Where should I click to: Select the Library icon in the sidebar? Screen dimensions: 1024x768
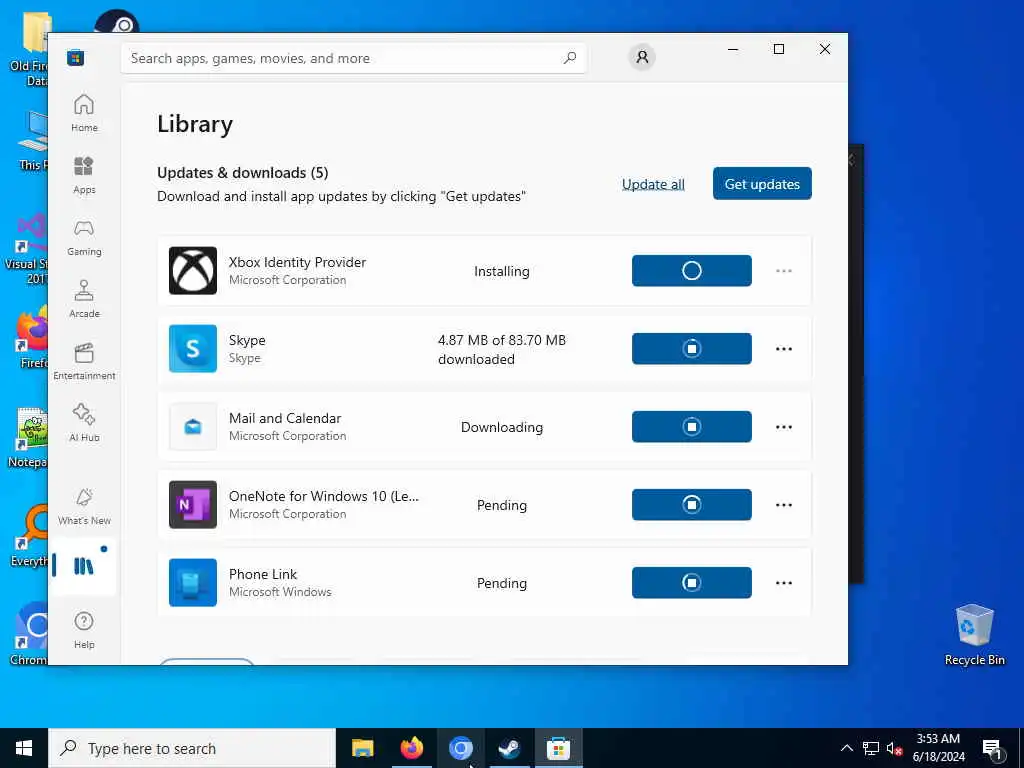[x=84, y=566]
